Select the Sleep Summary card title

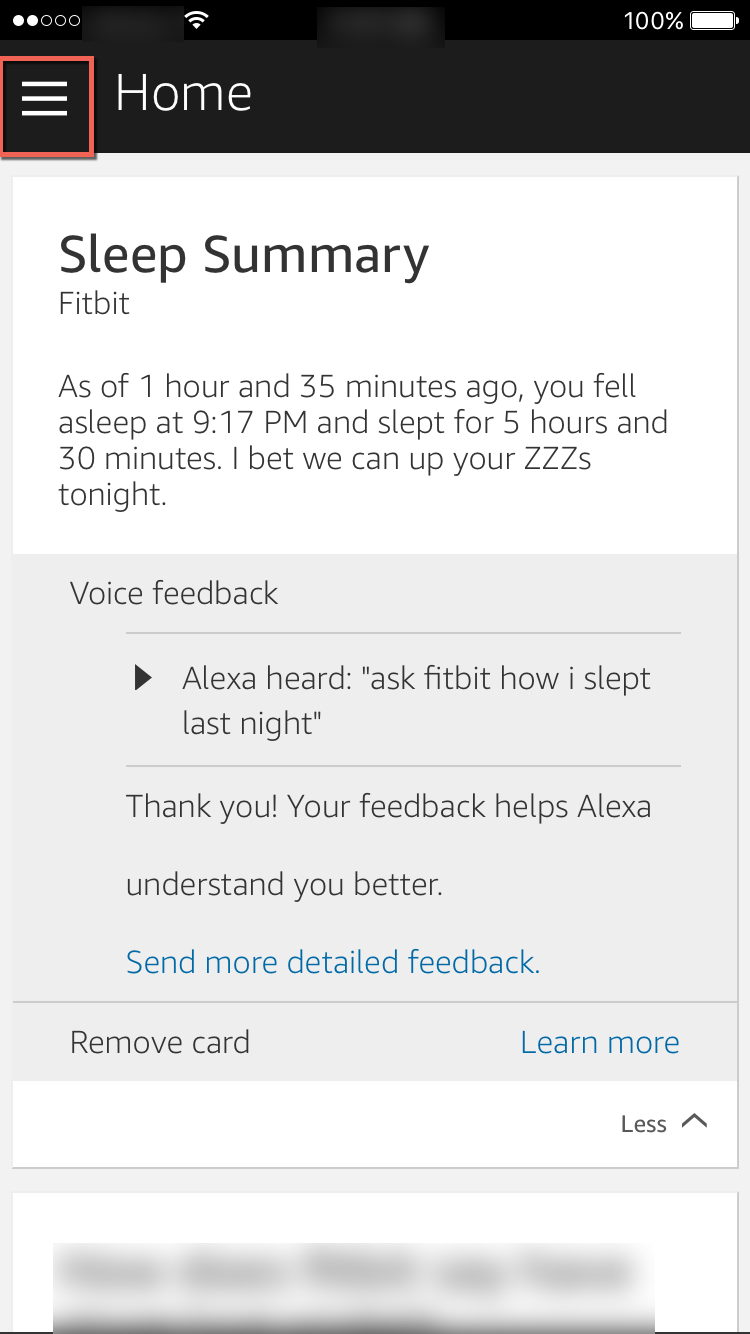(x=243, y=255)
